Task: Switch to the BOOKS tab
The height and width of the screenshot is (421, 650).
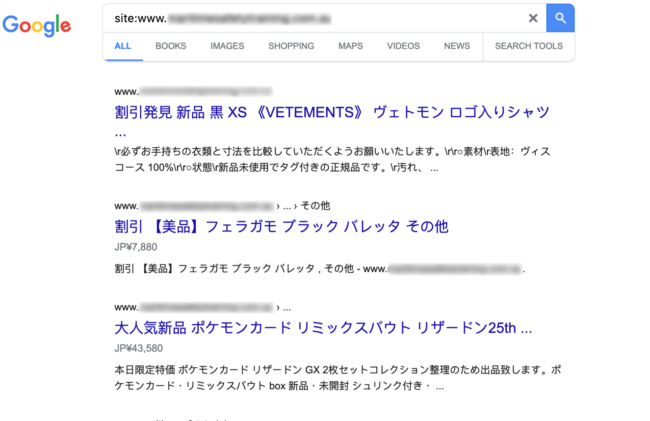Action: pyautogui.click(x=171, y=46)
